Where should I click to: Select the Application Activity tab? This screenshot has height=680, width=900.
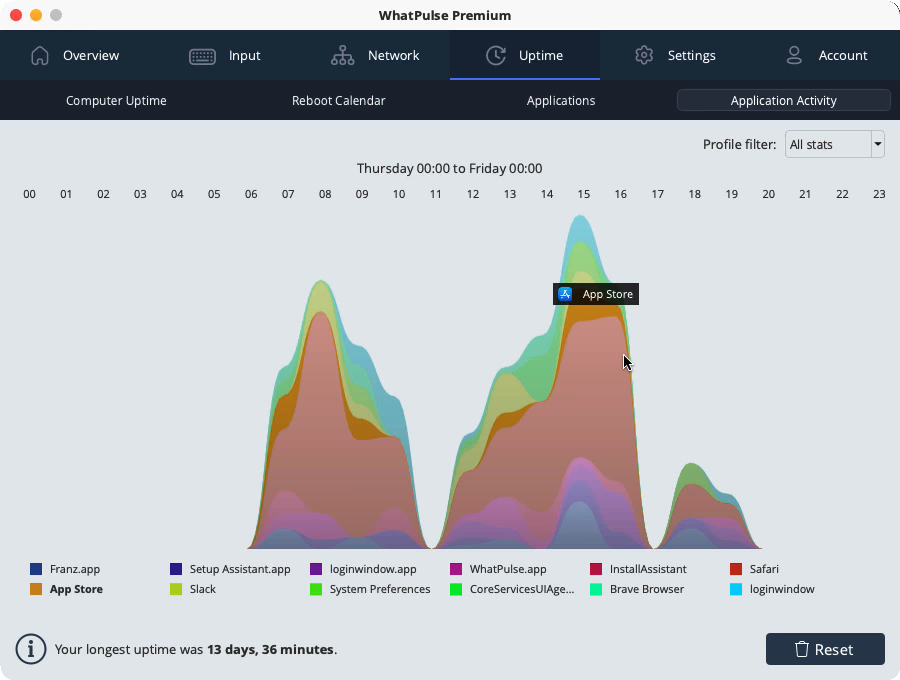783,100
